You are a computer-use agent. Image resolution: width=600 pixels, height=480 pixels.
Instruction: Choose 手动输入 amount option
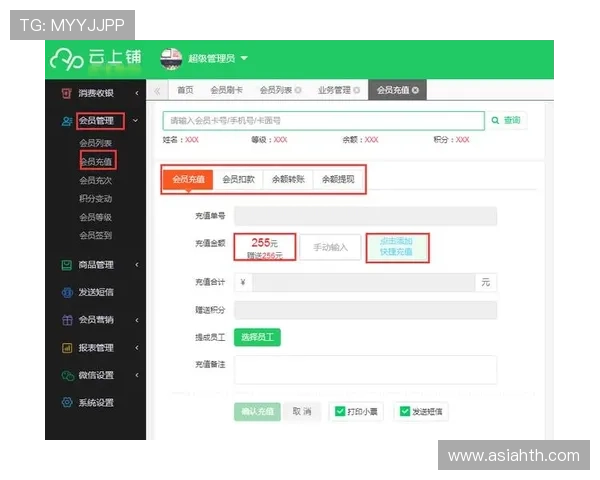(330, 247)
